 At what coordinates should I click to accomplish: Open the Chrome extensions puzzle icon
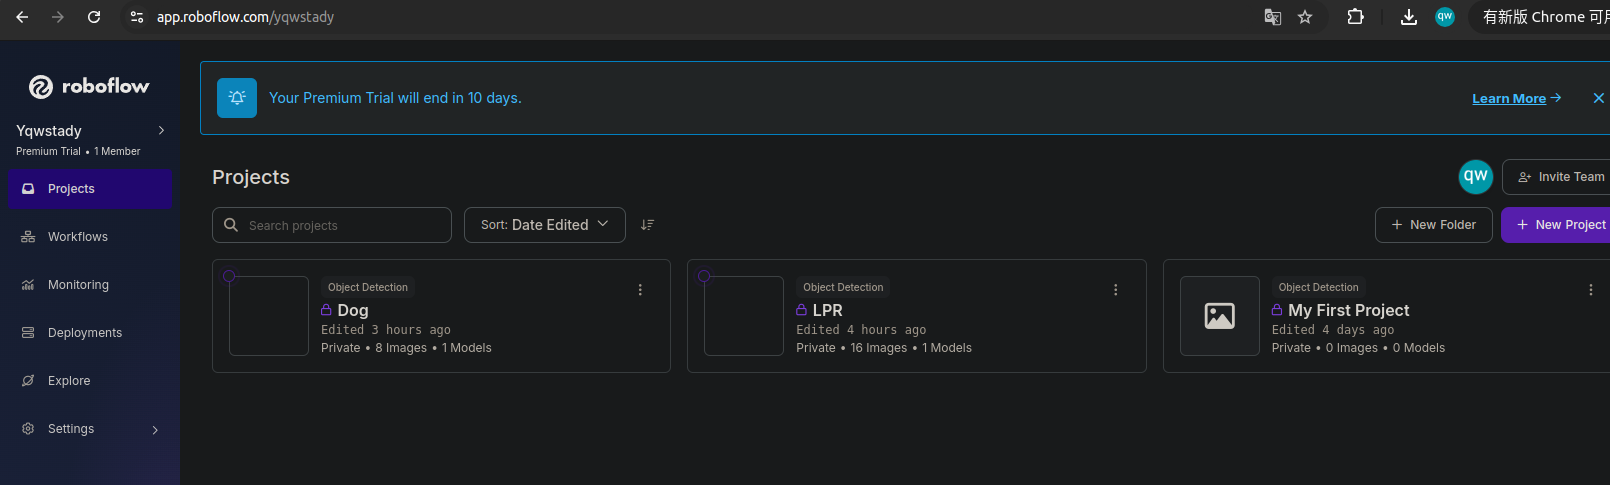tap(1356, 17)
